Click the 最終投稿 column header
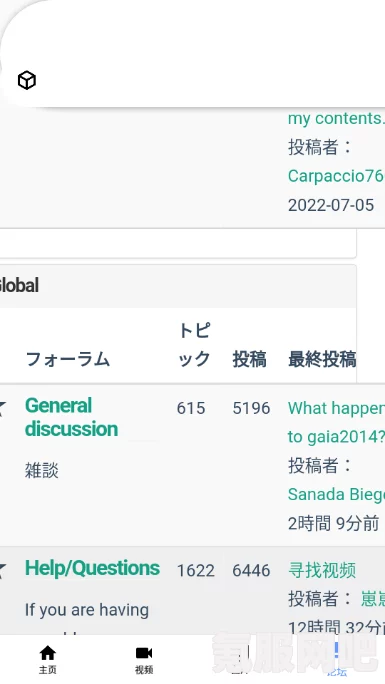 click(322, 359)
